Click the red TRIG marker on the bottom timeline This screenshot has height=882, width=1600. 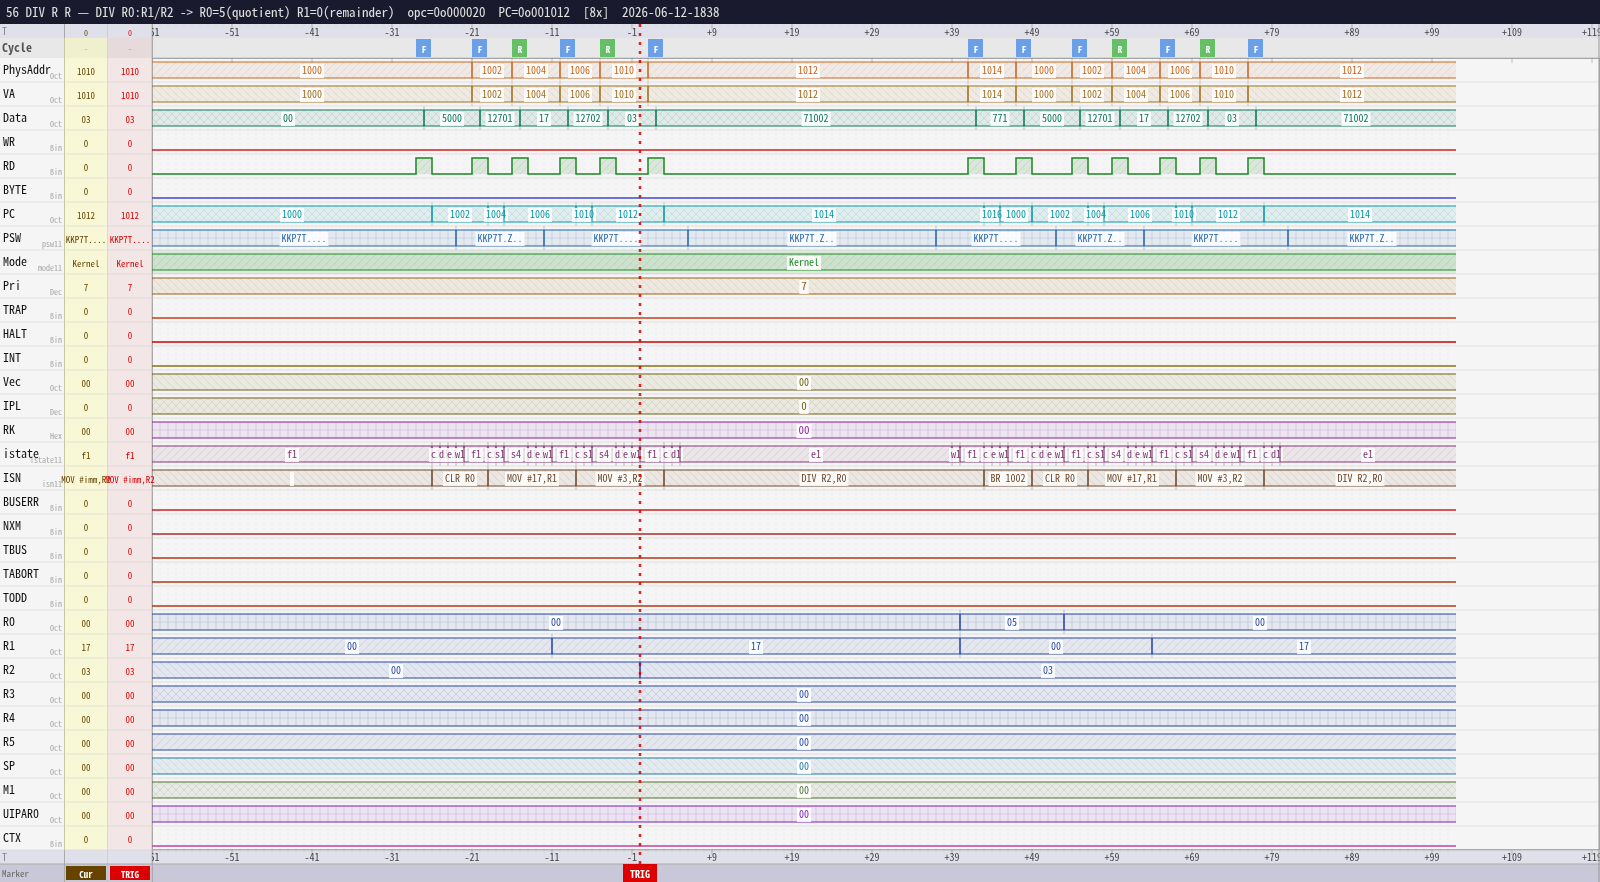click(640, 874)
